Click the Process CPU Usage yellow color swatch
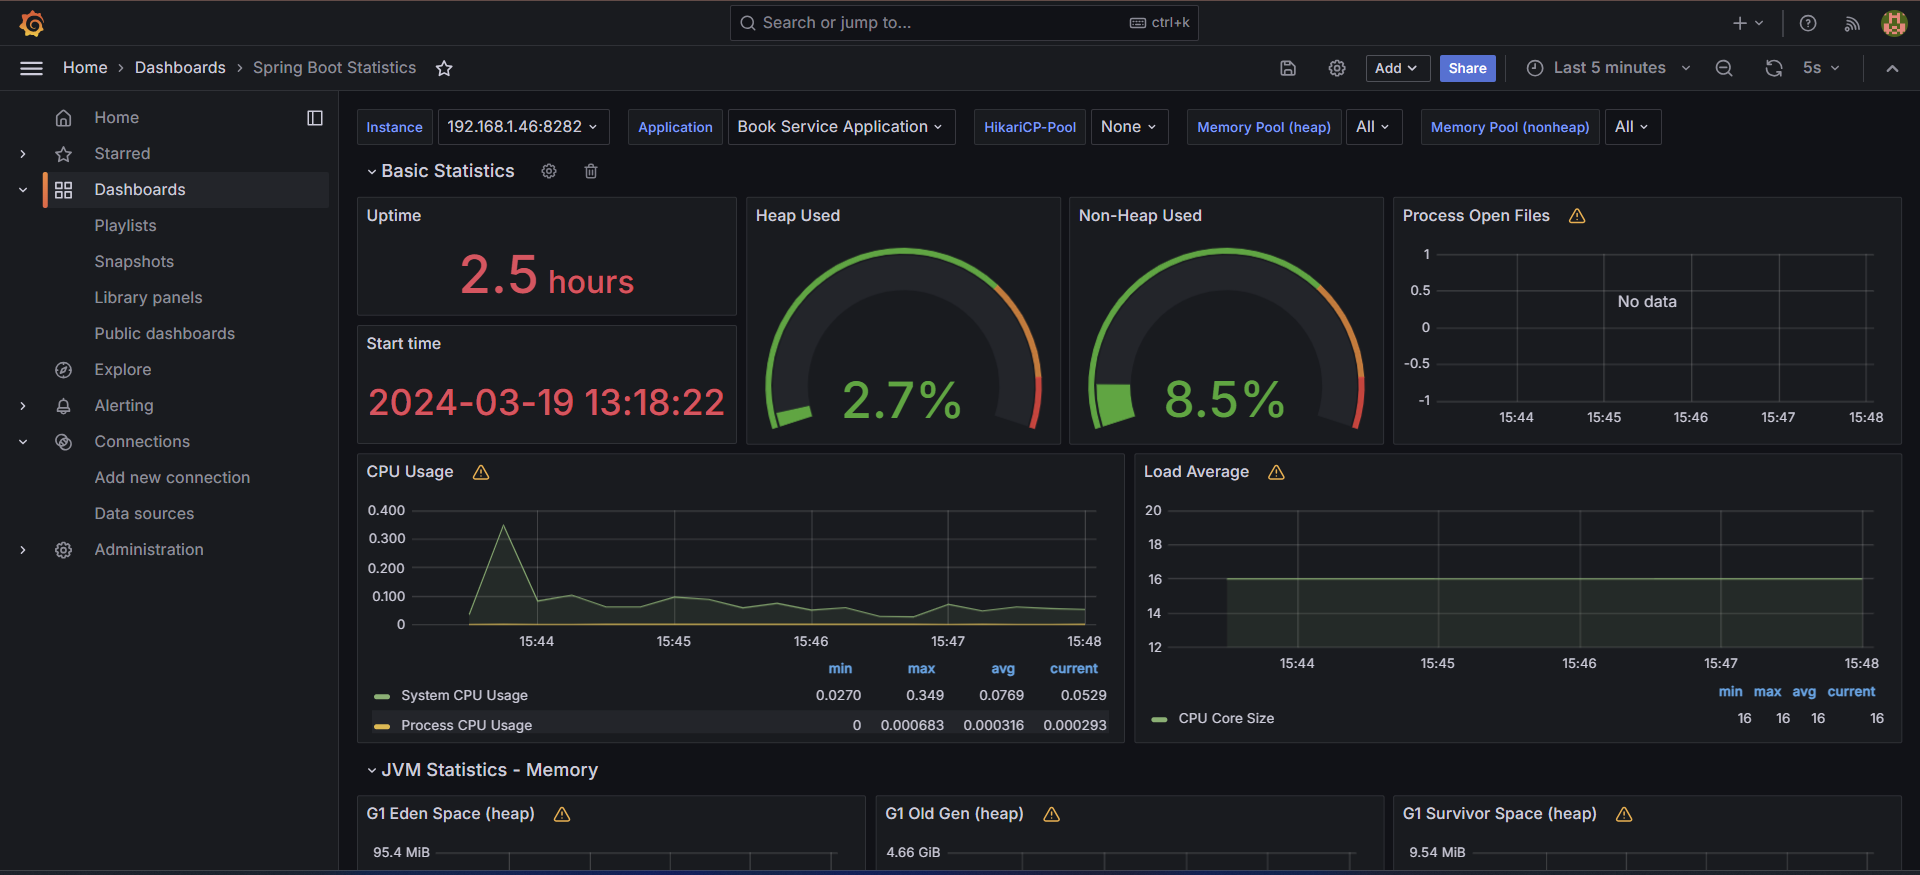1920x875 pixels. tap(381, 727)
